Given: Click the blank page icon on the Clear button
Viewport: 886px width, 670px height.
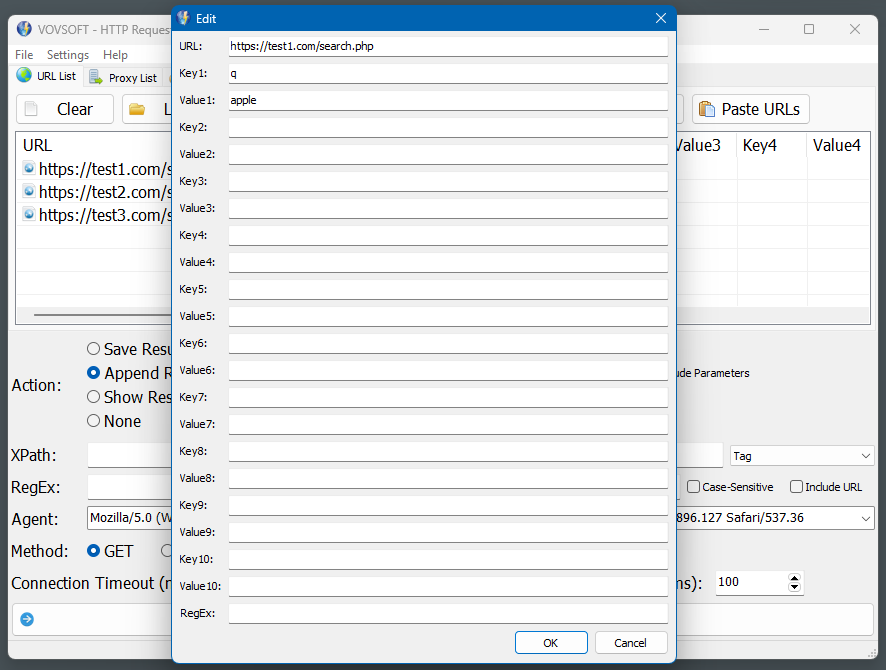Looking at the screenshot, I should pyautogui.click(x=32, y=108).
